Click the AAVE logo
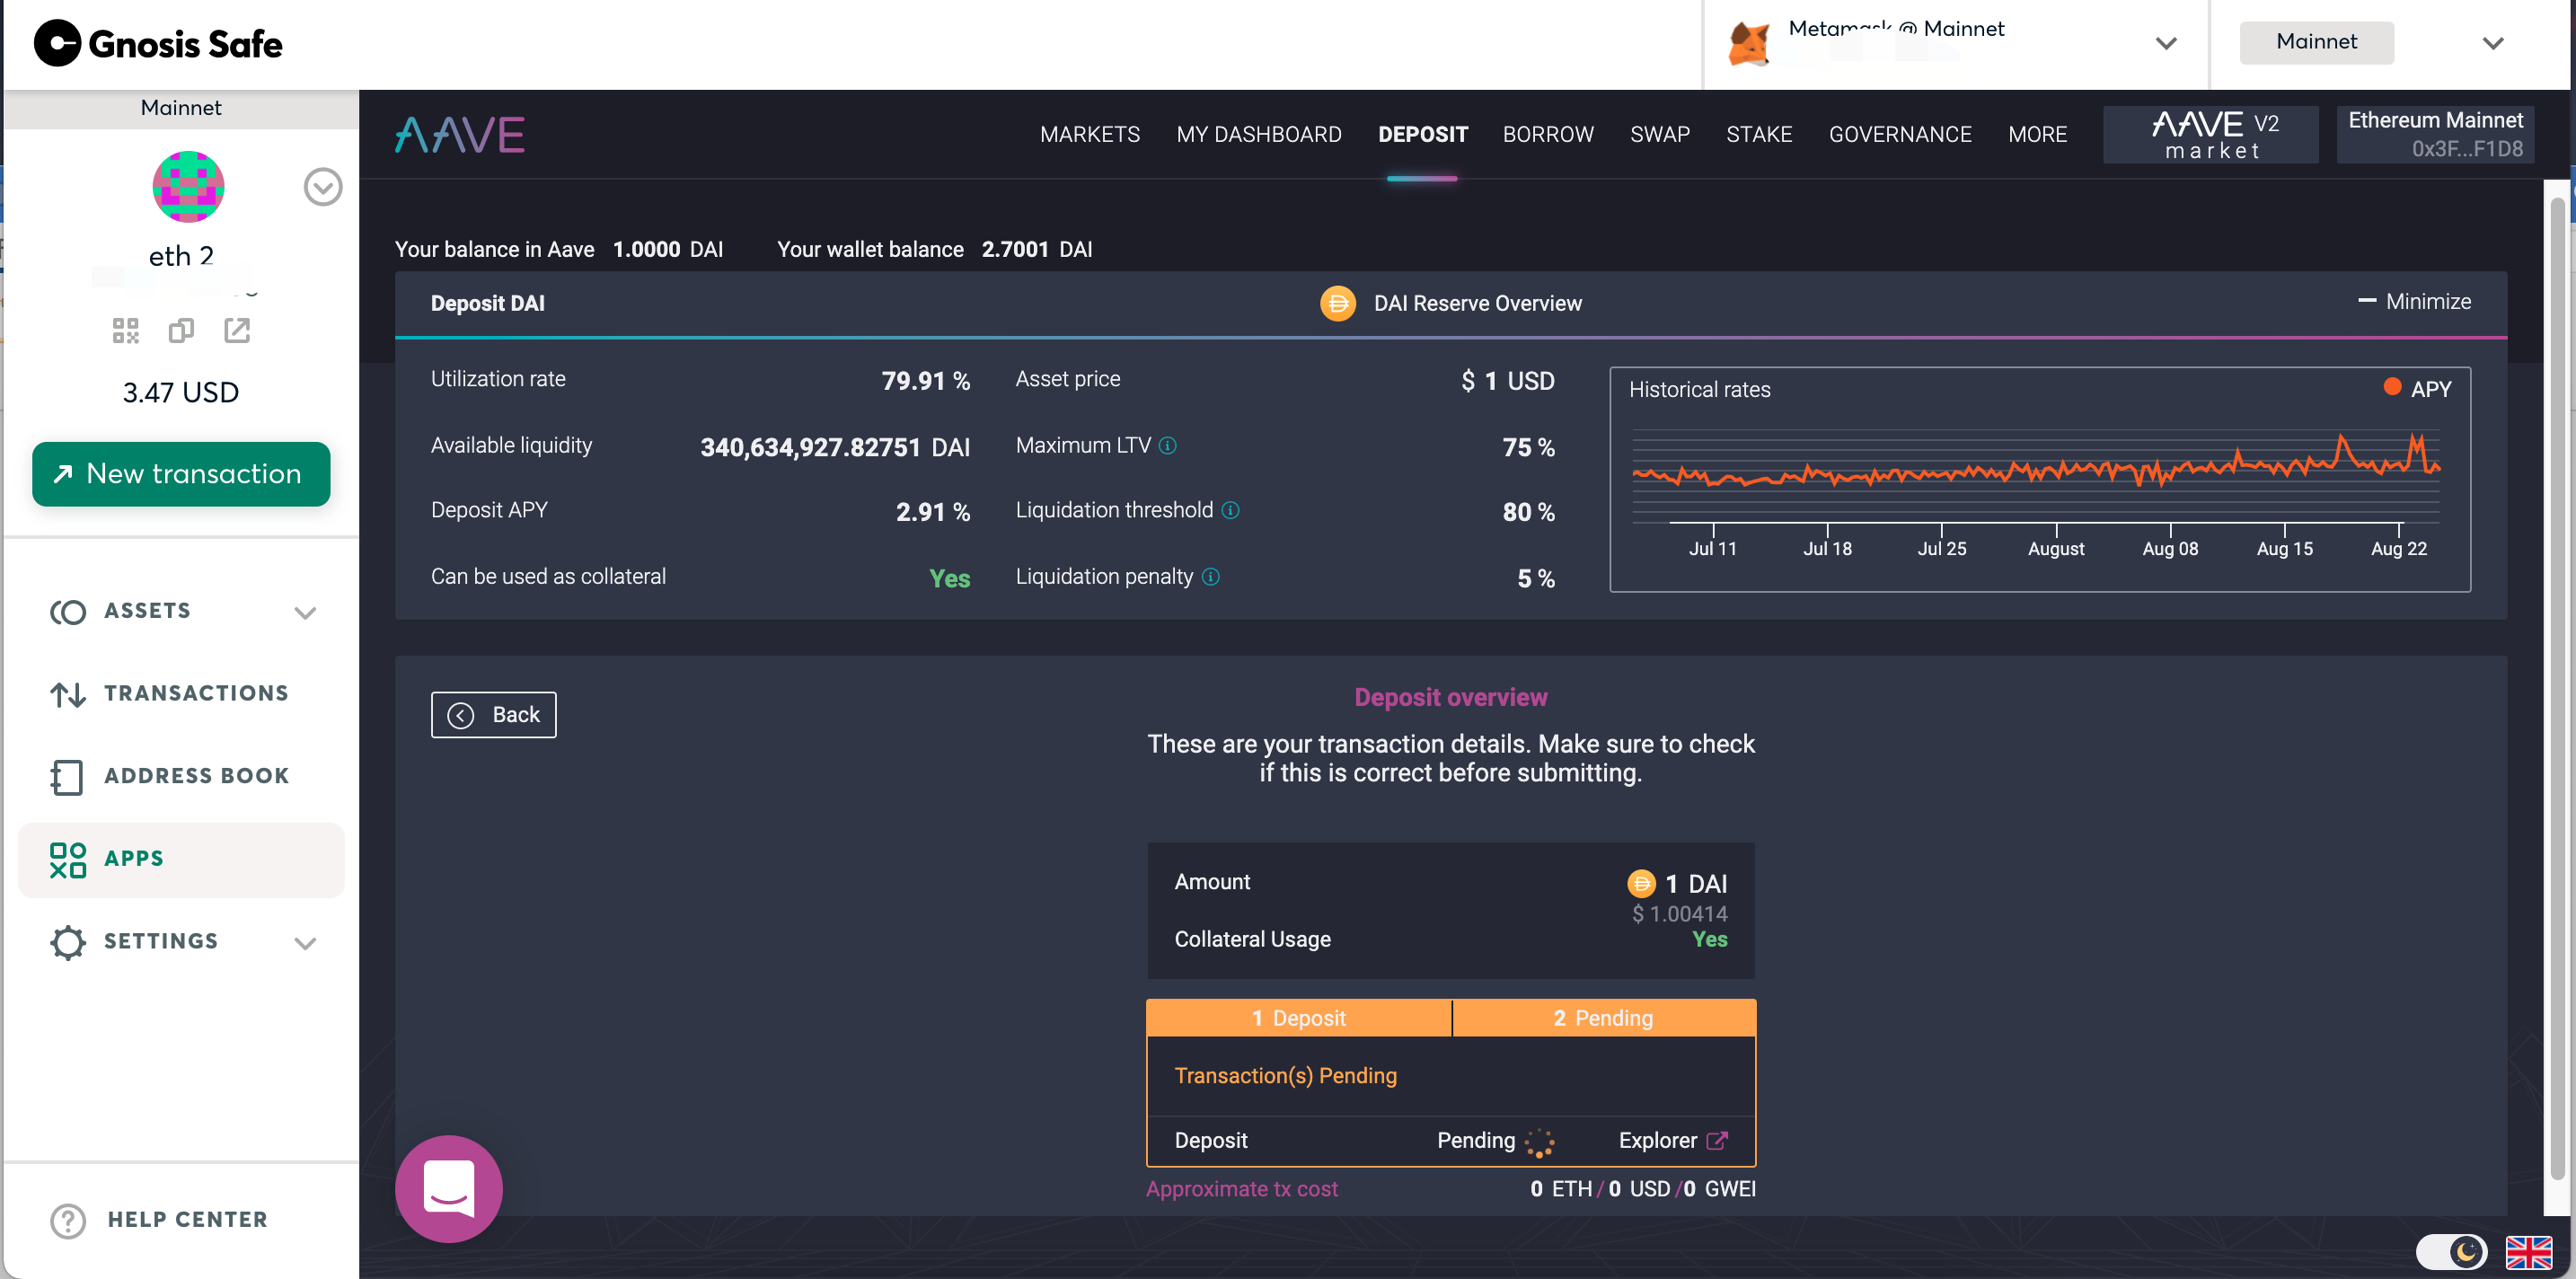 [x=460, y=135]
